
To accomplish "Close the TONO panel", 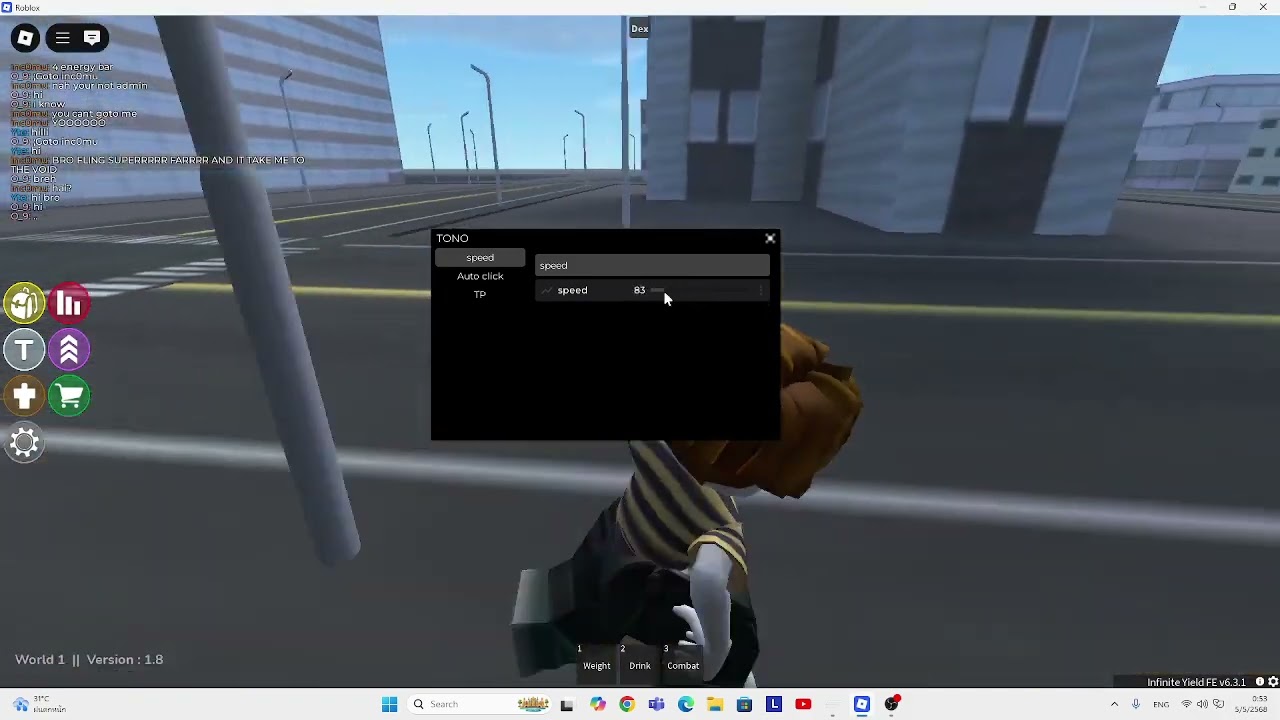I will [770, 238].
